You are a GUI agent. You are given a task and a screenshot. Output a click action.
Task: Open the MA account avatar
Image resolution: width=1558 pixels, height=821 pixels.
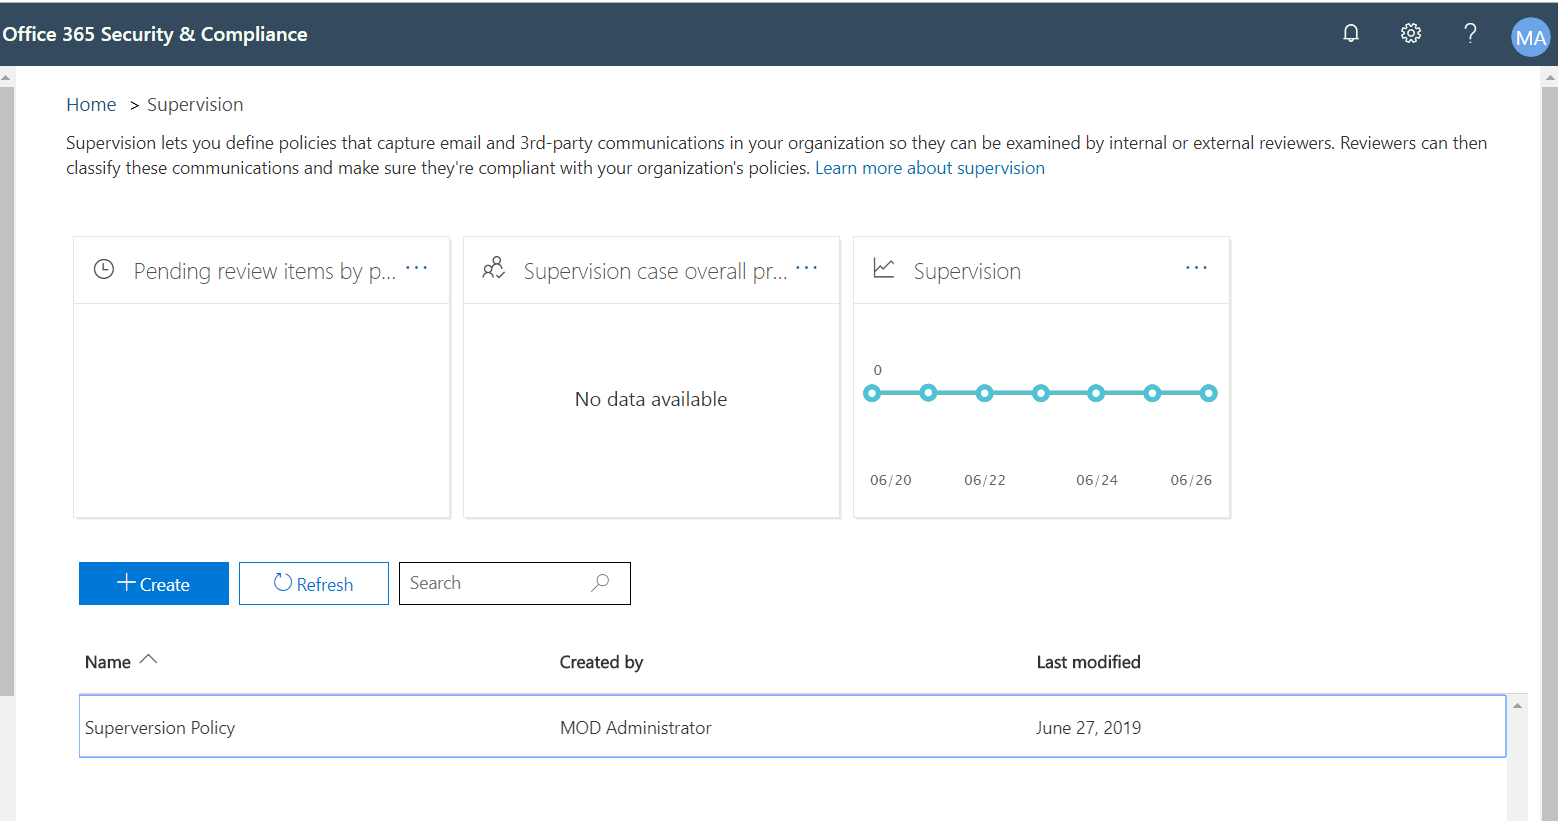click(1529, 37)
